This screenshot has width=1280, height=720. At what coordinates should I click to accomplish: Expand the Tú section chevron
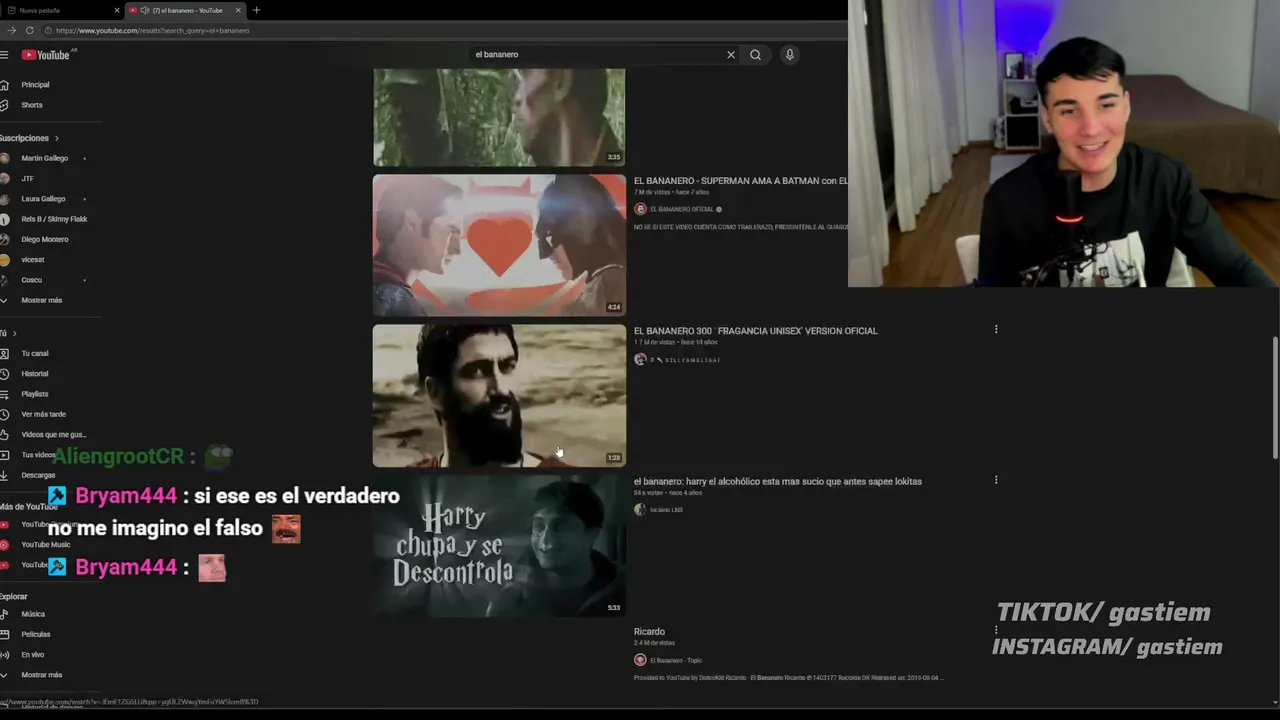(14, 333)
